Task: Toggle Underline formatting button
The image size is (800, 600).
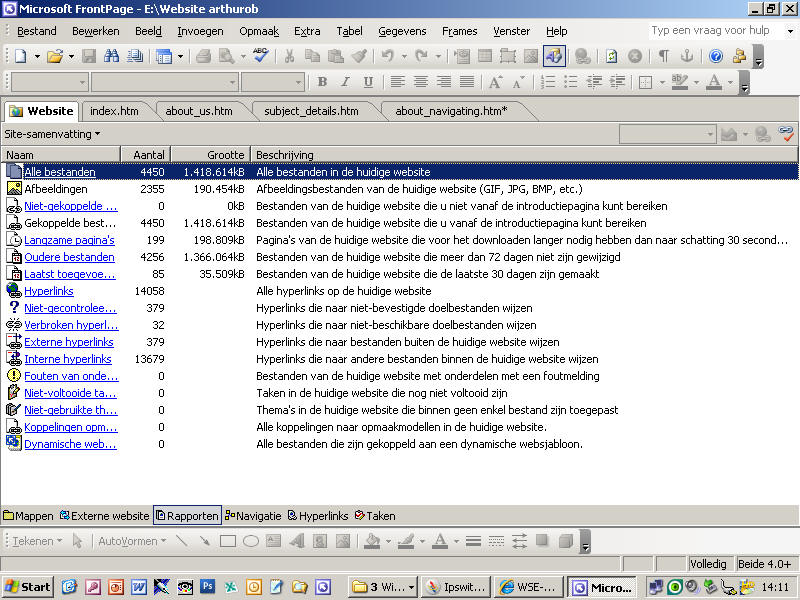Action: click(368, 82)
